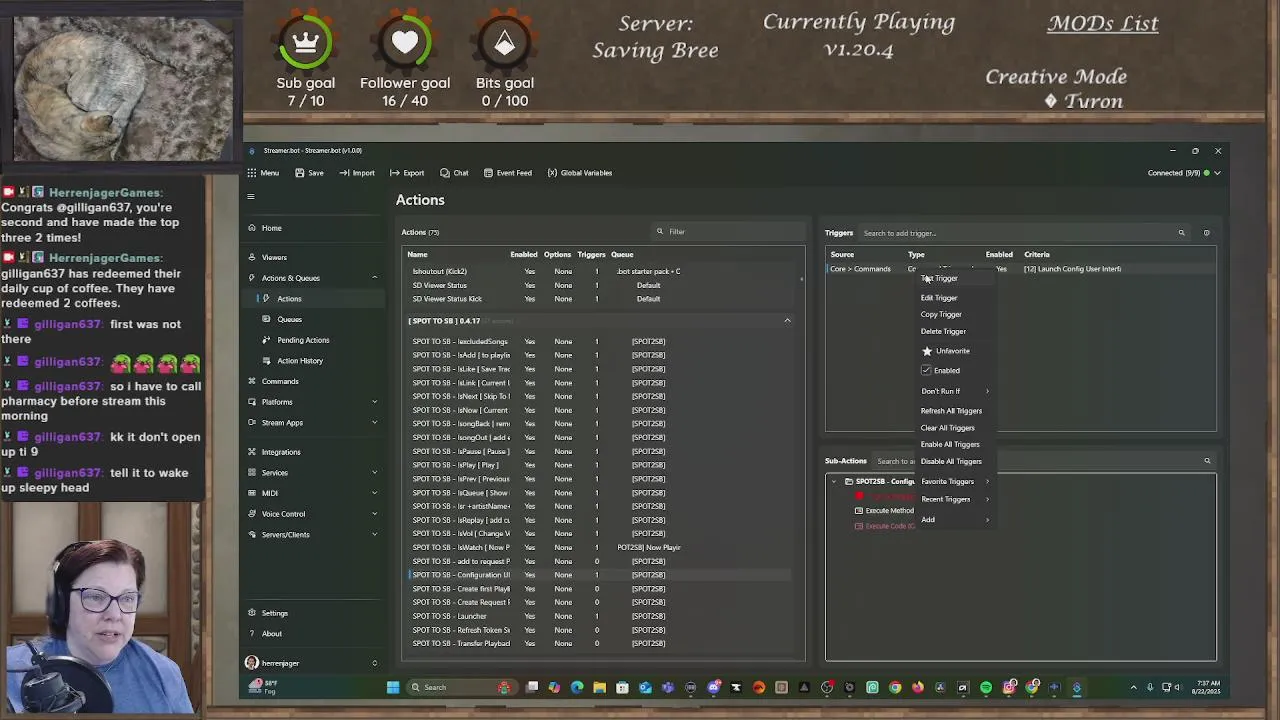1280x720 pixels.
Task: Collapse sidebar with the hamburger icon
Action: [251, 197]
